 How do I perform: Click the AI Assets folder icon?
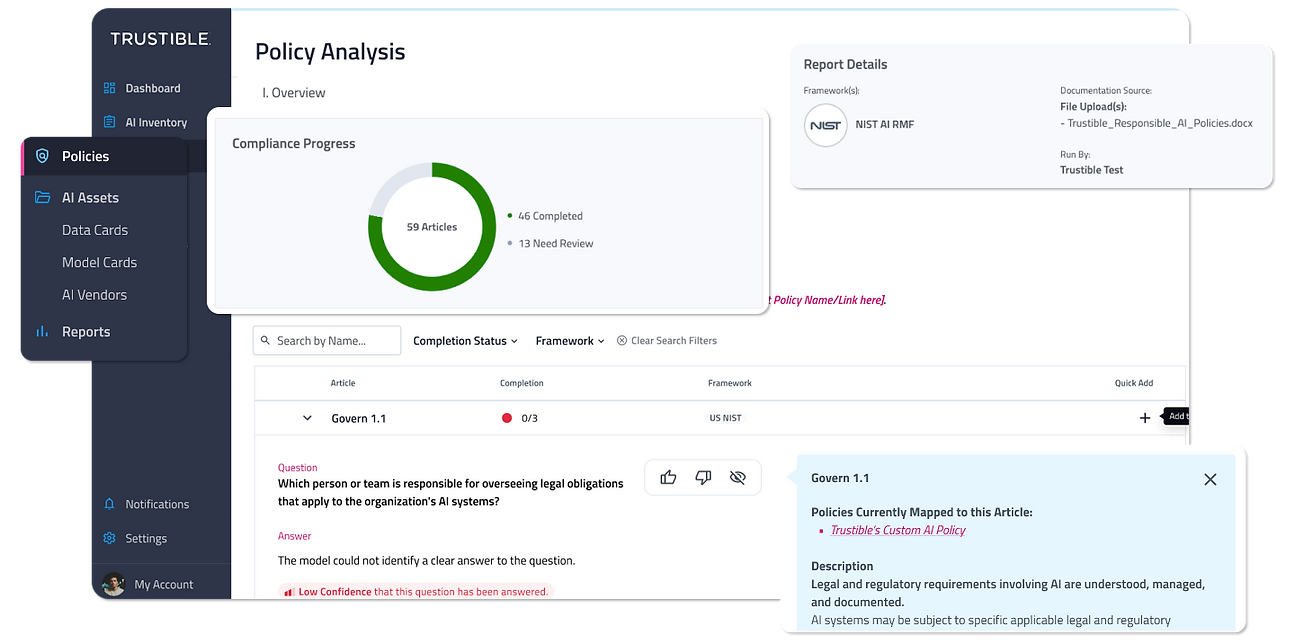point(42,197)
